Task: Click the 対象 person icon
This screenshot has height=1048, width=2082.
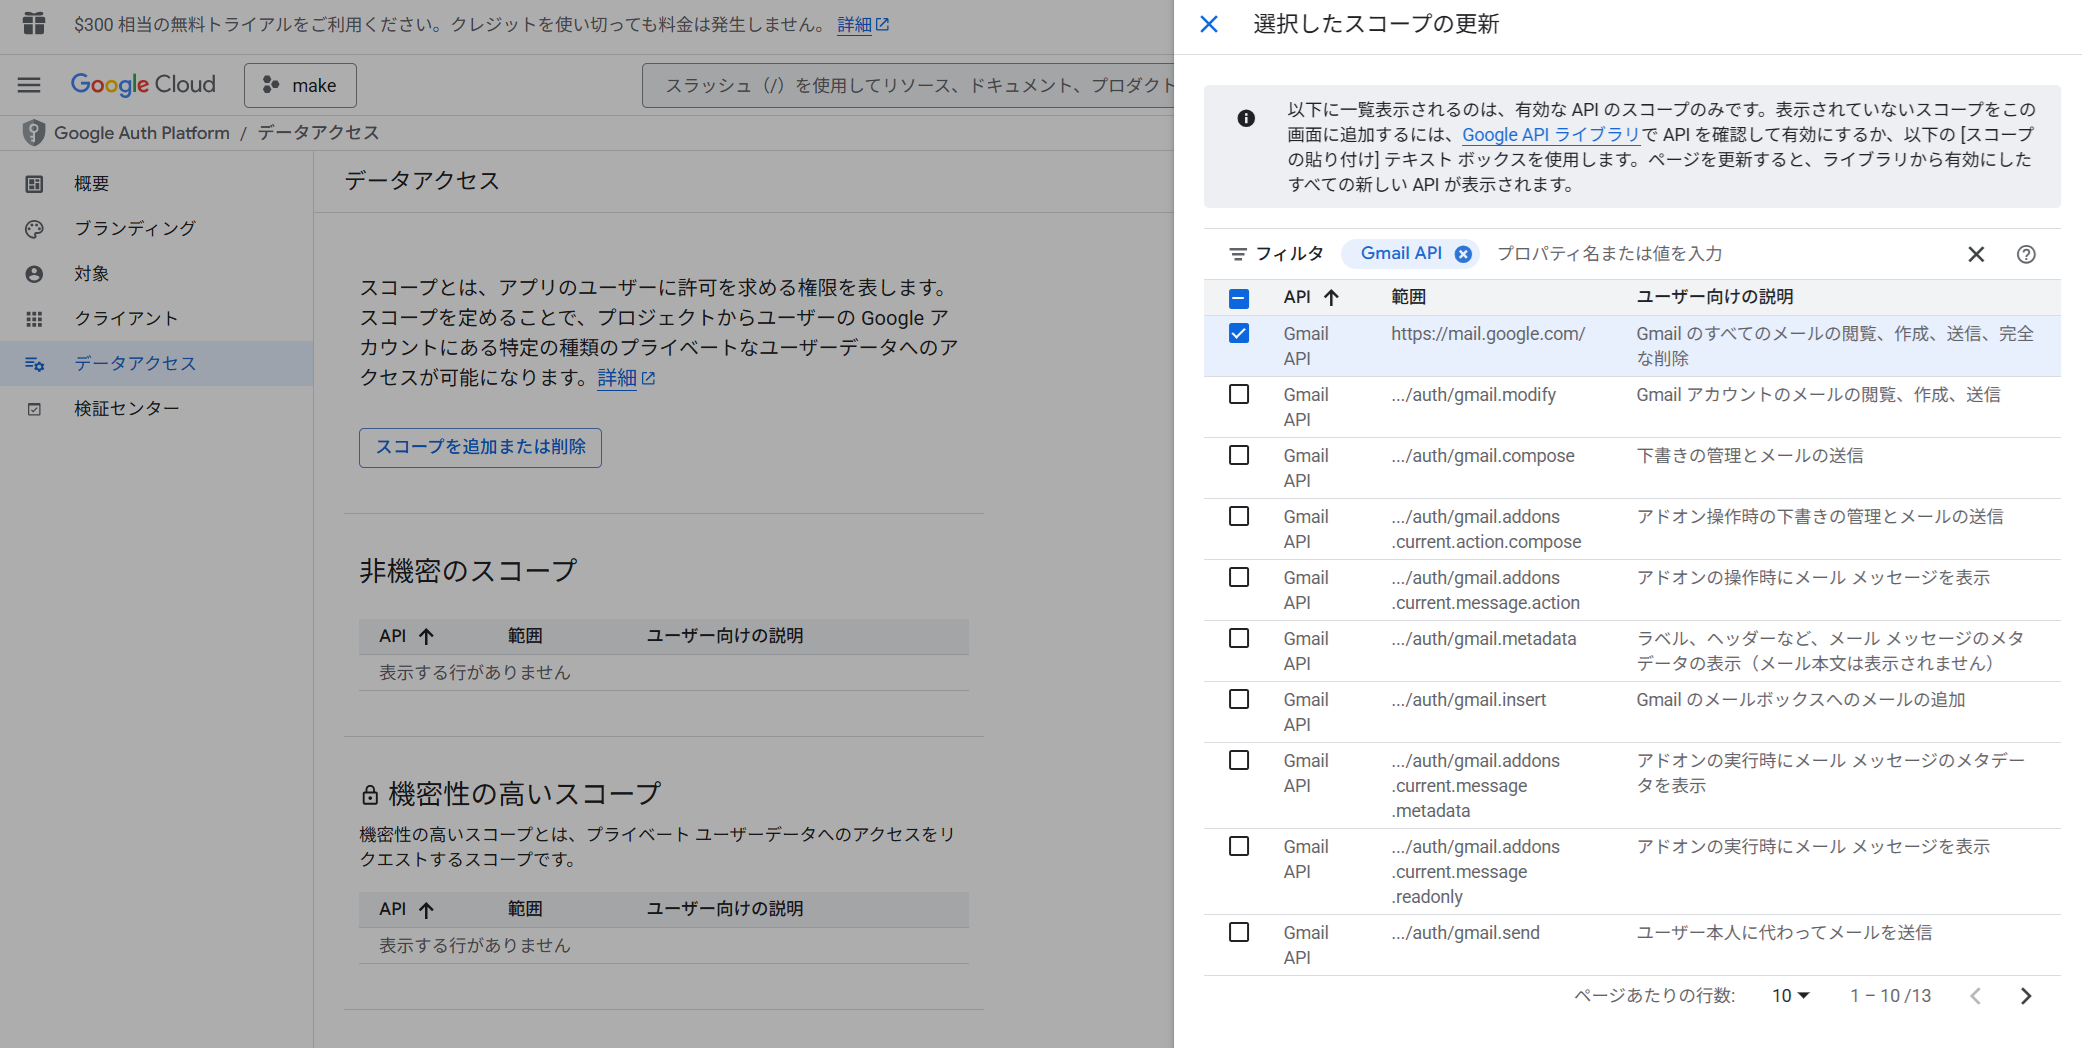Action: click(x=34, y=274)
